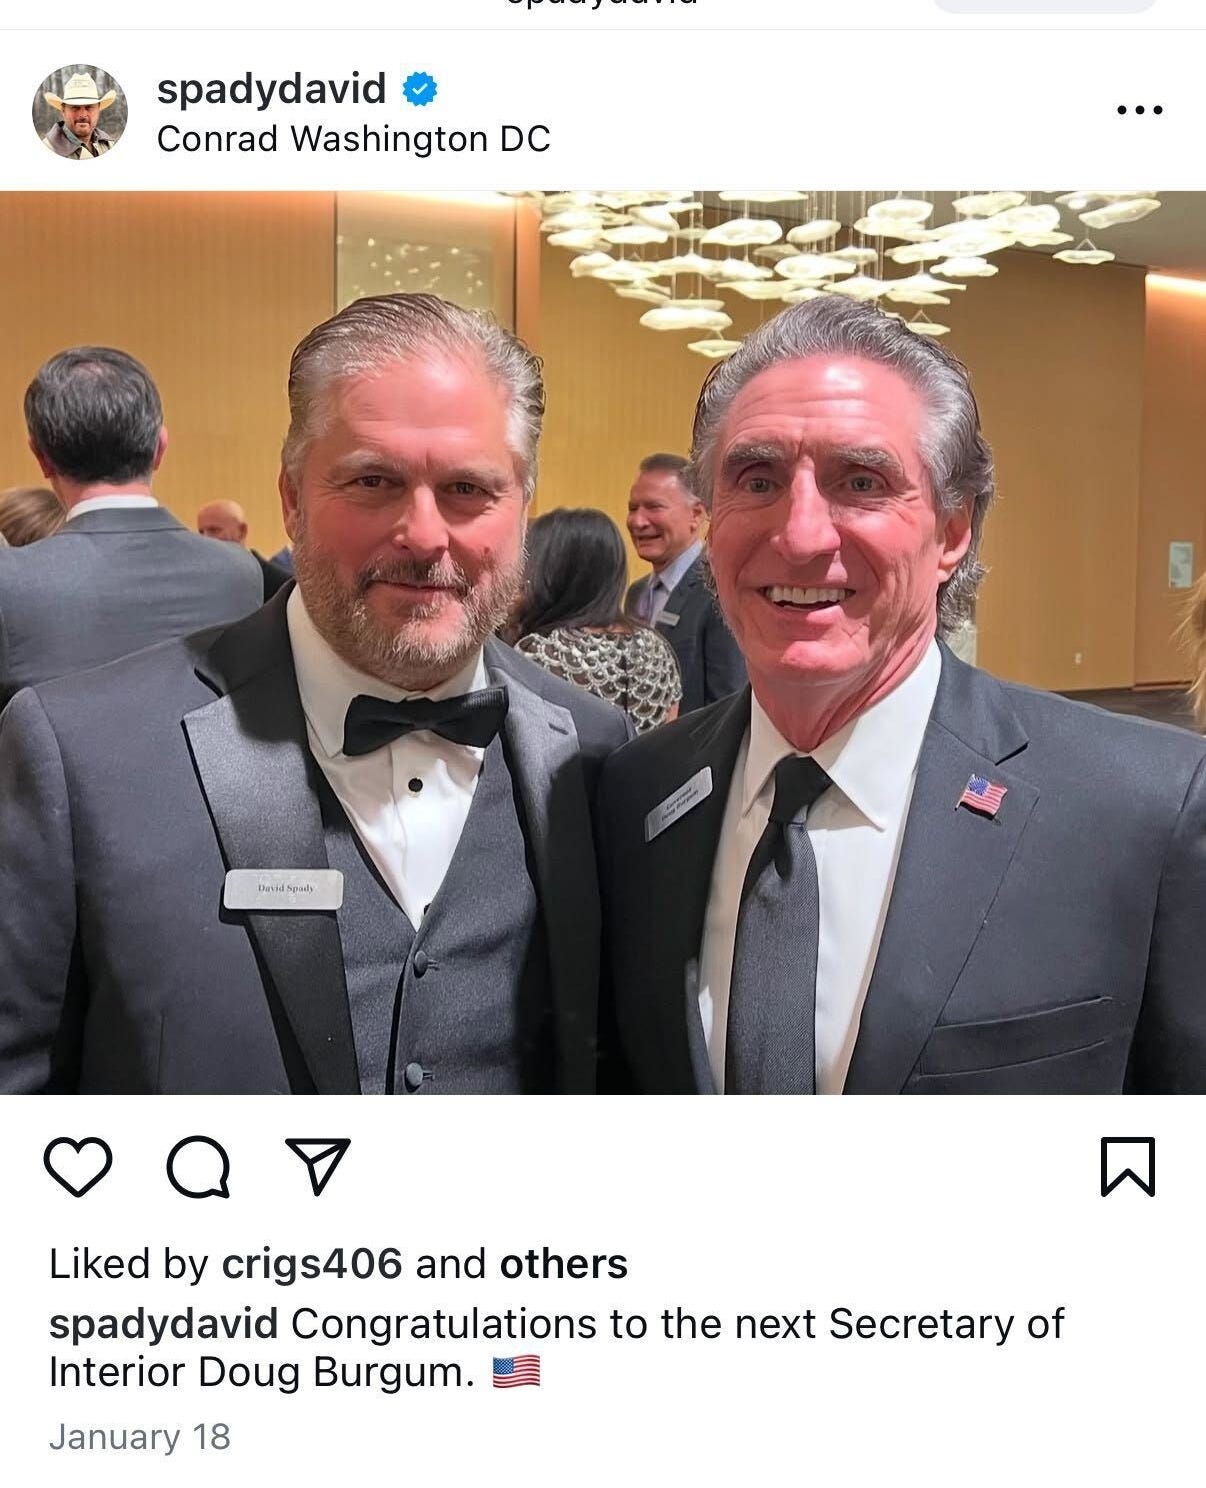This screenshot has width=1206, height=1488.
Task: Save post with the bookmark icon
Action: click(x=1128, y=1166)
